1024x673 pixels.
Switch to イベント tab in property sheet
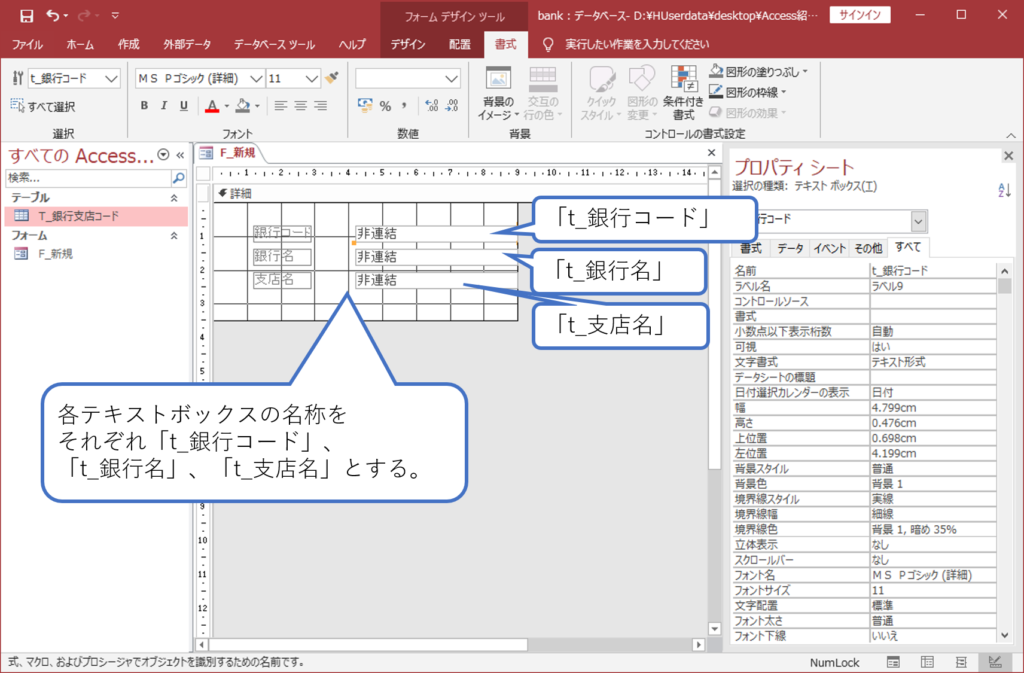[829, 249]
